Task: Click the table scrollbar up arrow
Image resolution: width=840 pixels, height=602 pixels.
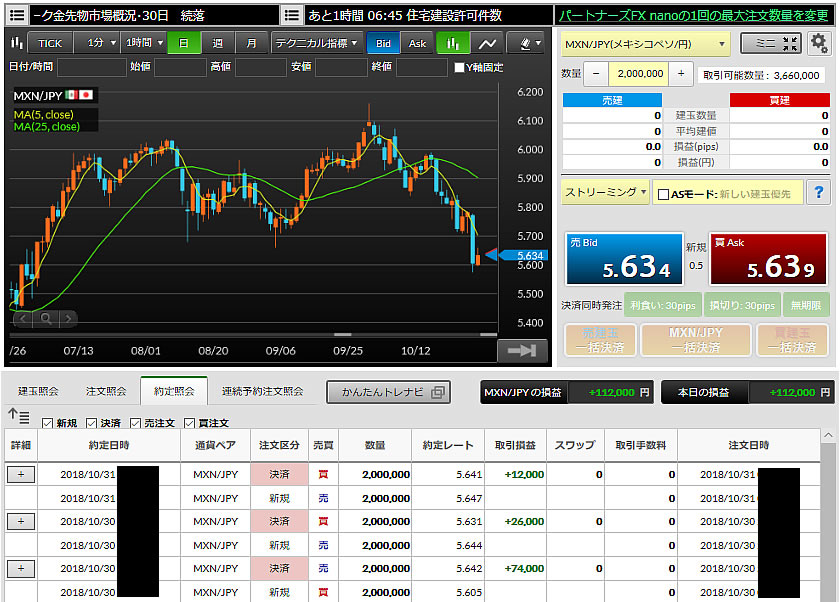Action: click(x=828, y=436)
